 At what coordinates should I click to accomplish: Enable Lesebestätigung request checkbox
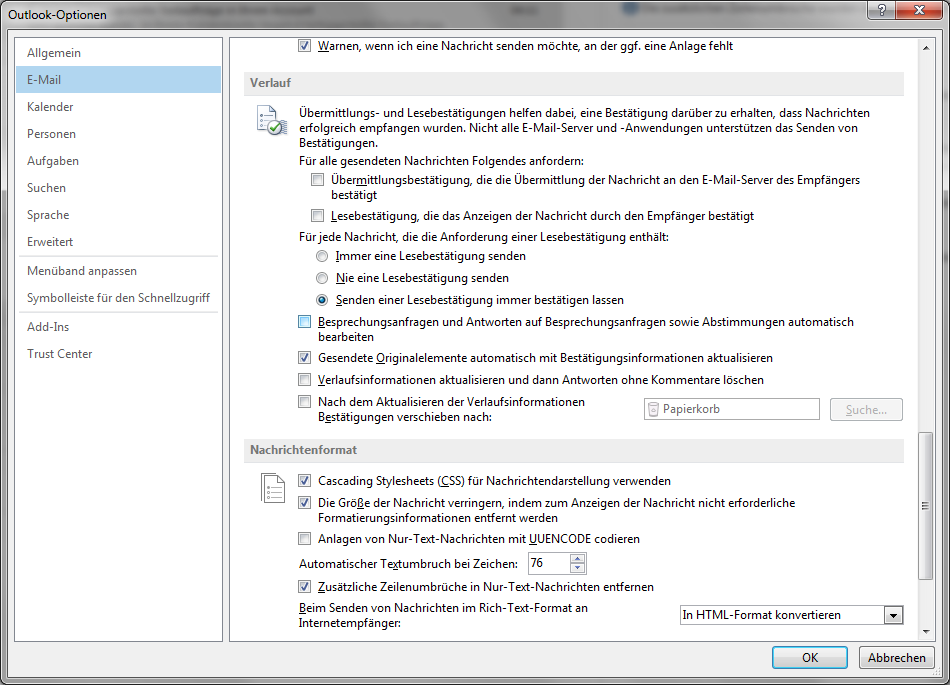tap(317, 216)
